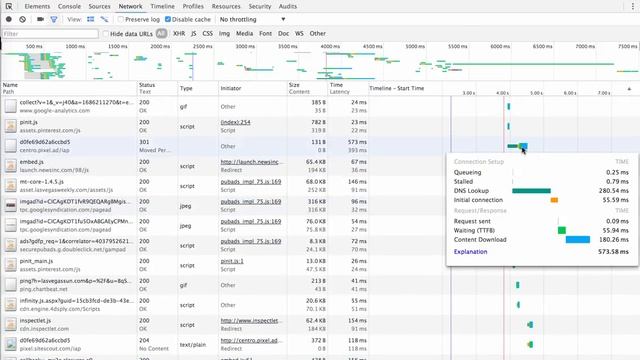Toggle the capture screenshots camera icon
640x360 pixels.
coord(40,19)
